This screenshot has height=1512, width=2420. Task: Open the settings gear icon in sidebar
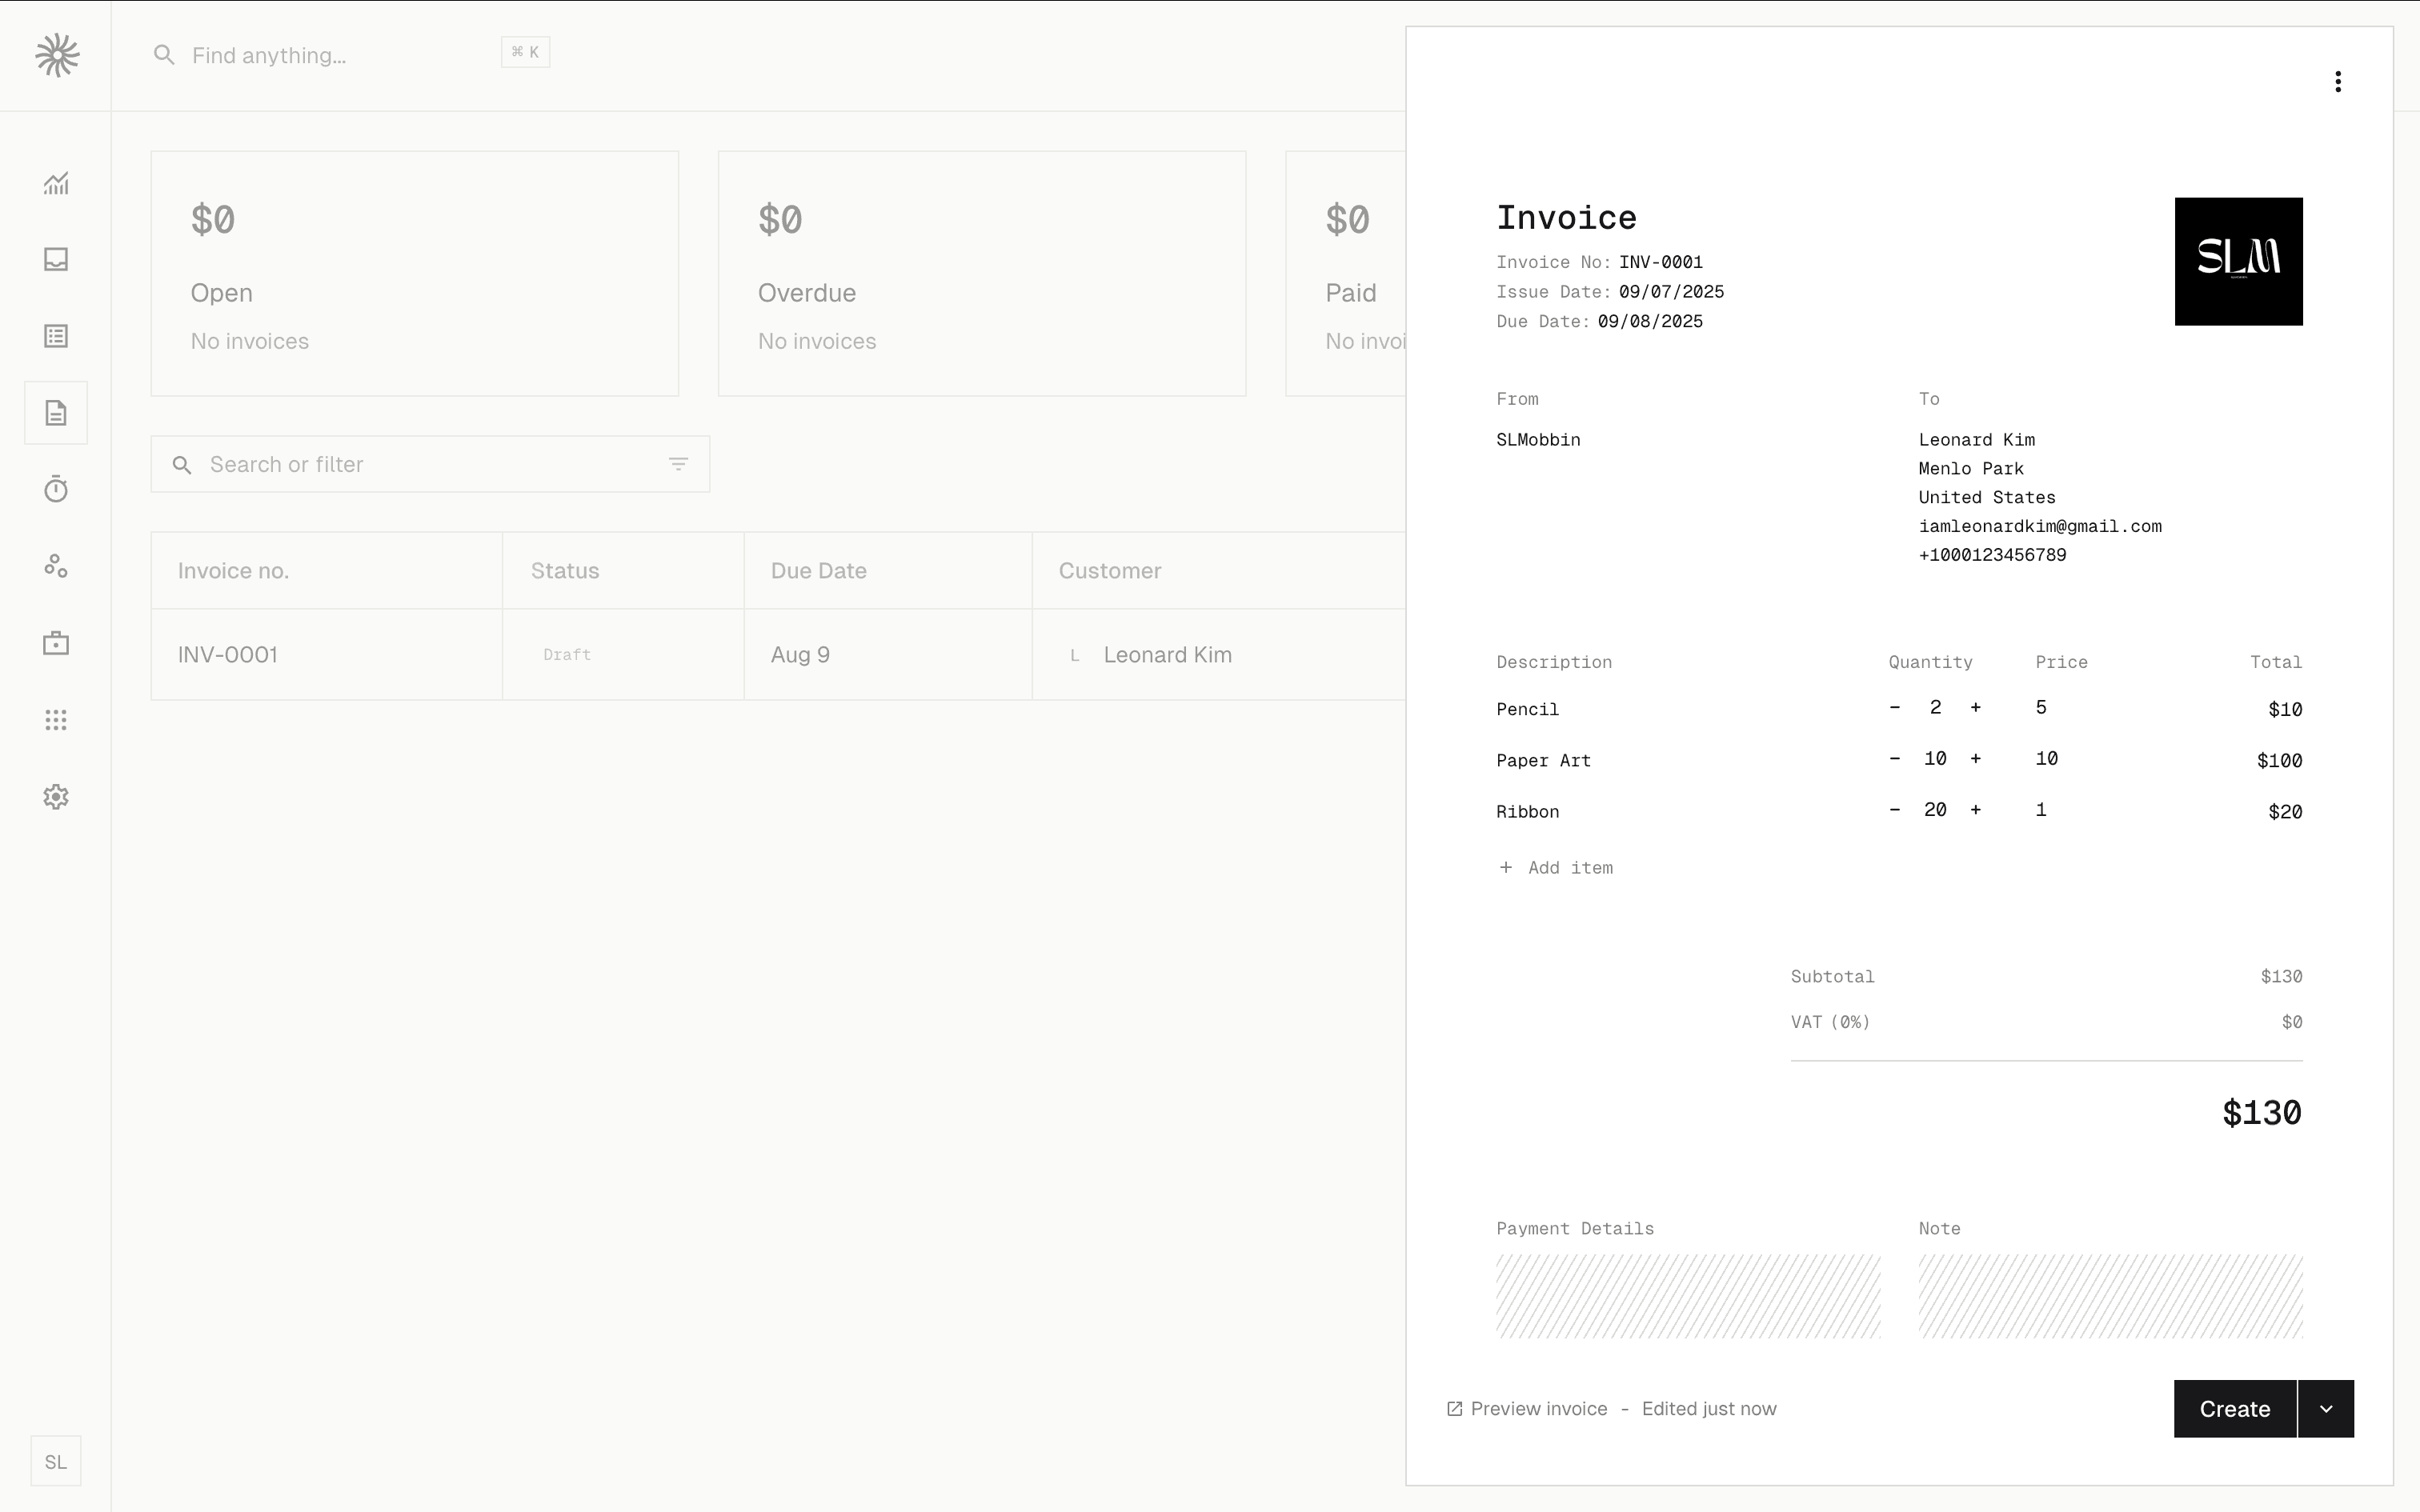coord(56,797)
